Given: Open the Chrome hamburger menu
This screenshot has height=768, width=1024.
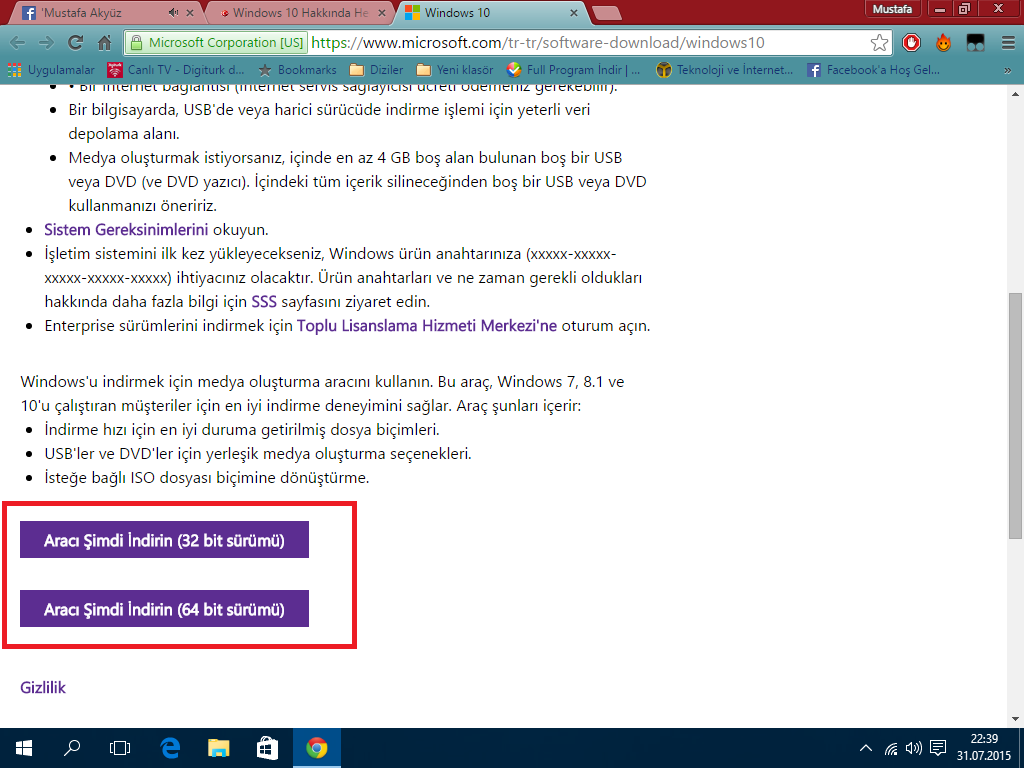Looking at the screenshot, I should (x=1005, y=43).
